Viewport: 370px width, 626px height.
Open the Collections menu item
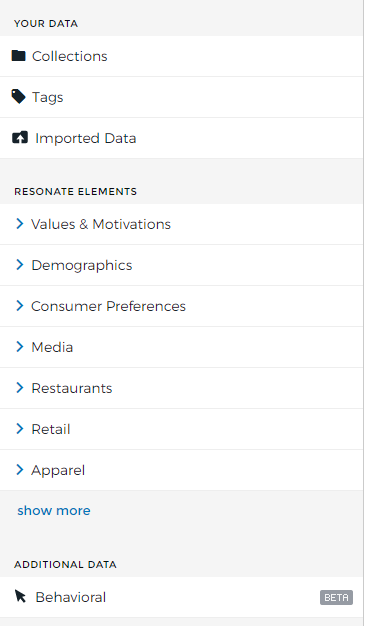click(x=181, y=56)
